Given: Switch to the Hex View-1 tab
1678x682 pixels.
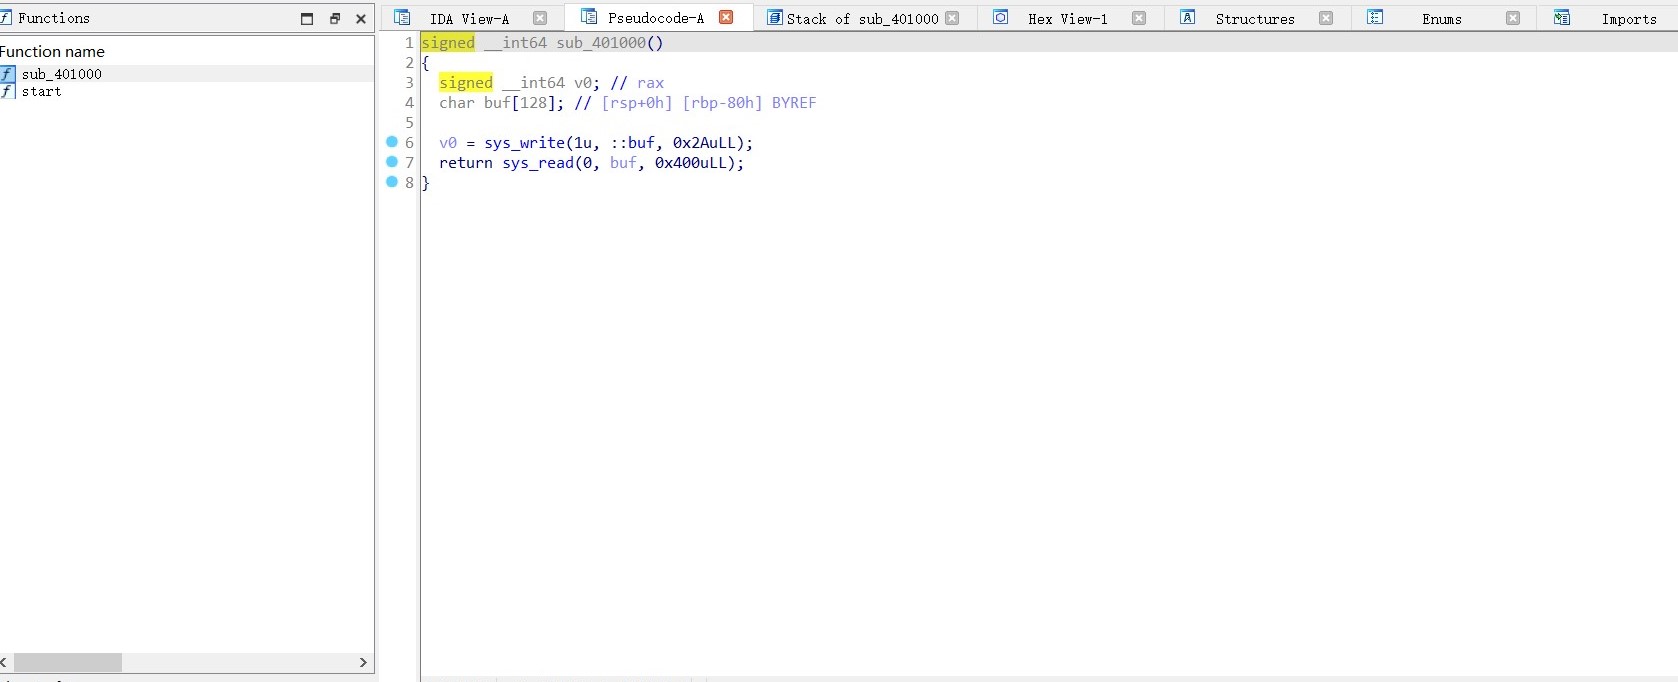Looking at the screenshot, I should pyautogui.click(x=1067, y=19).
